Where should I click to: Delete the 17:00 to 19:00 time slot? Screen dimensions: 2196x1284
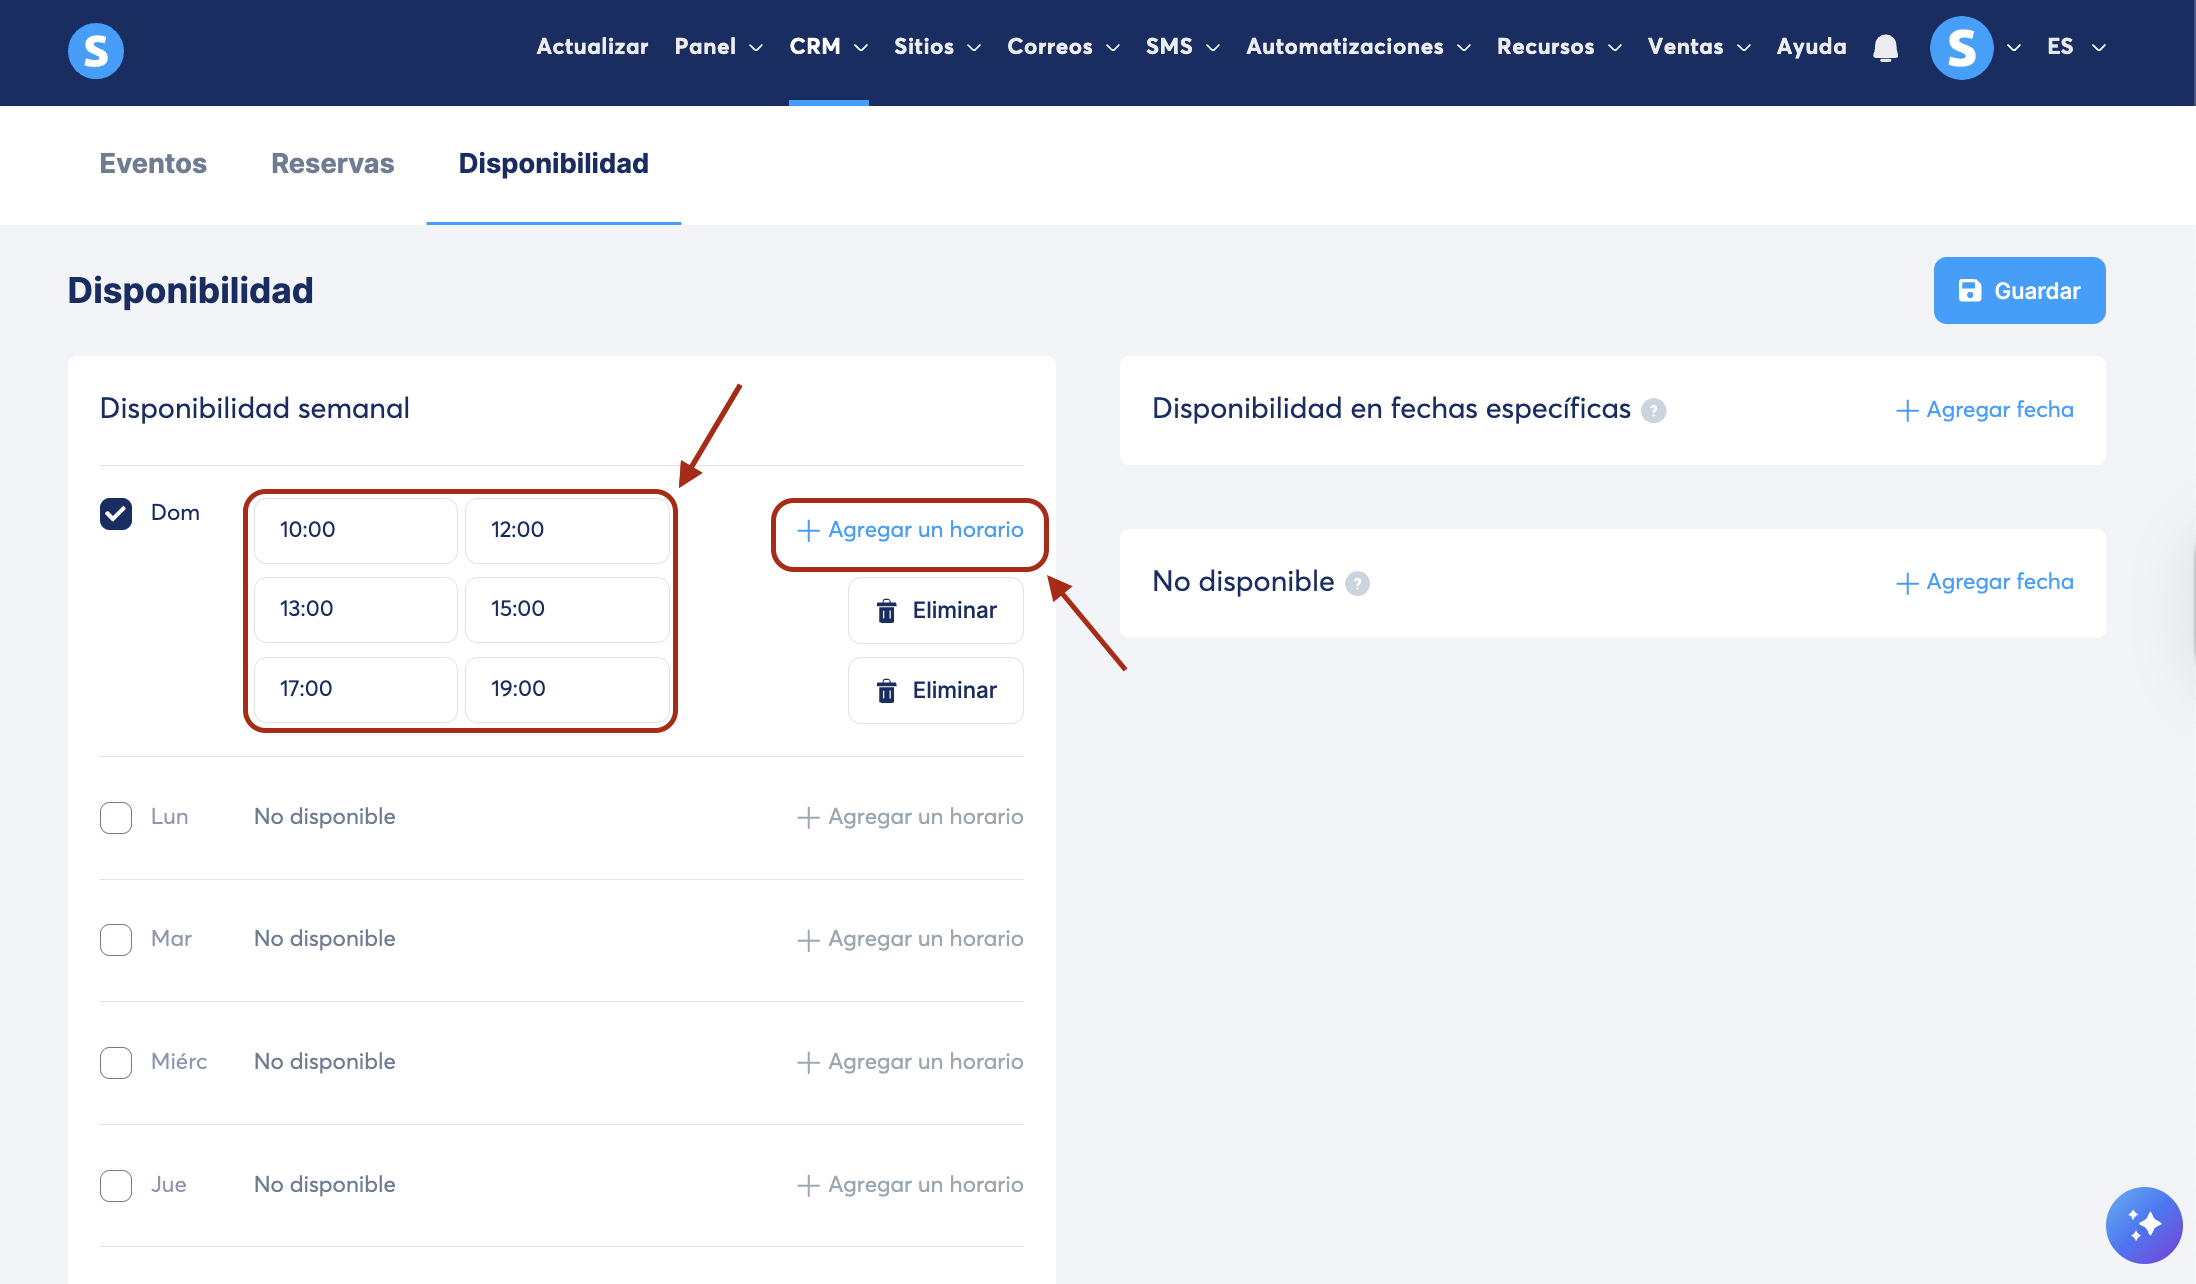click(935, 690)
